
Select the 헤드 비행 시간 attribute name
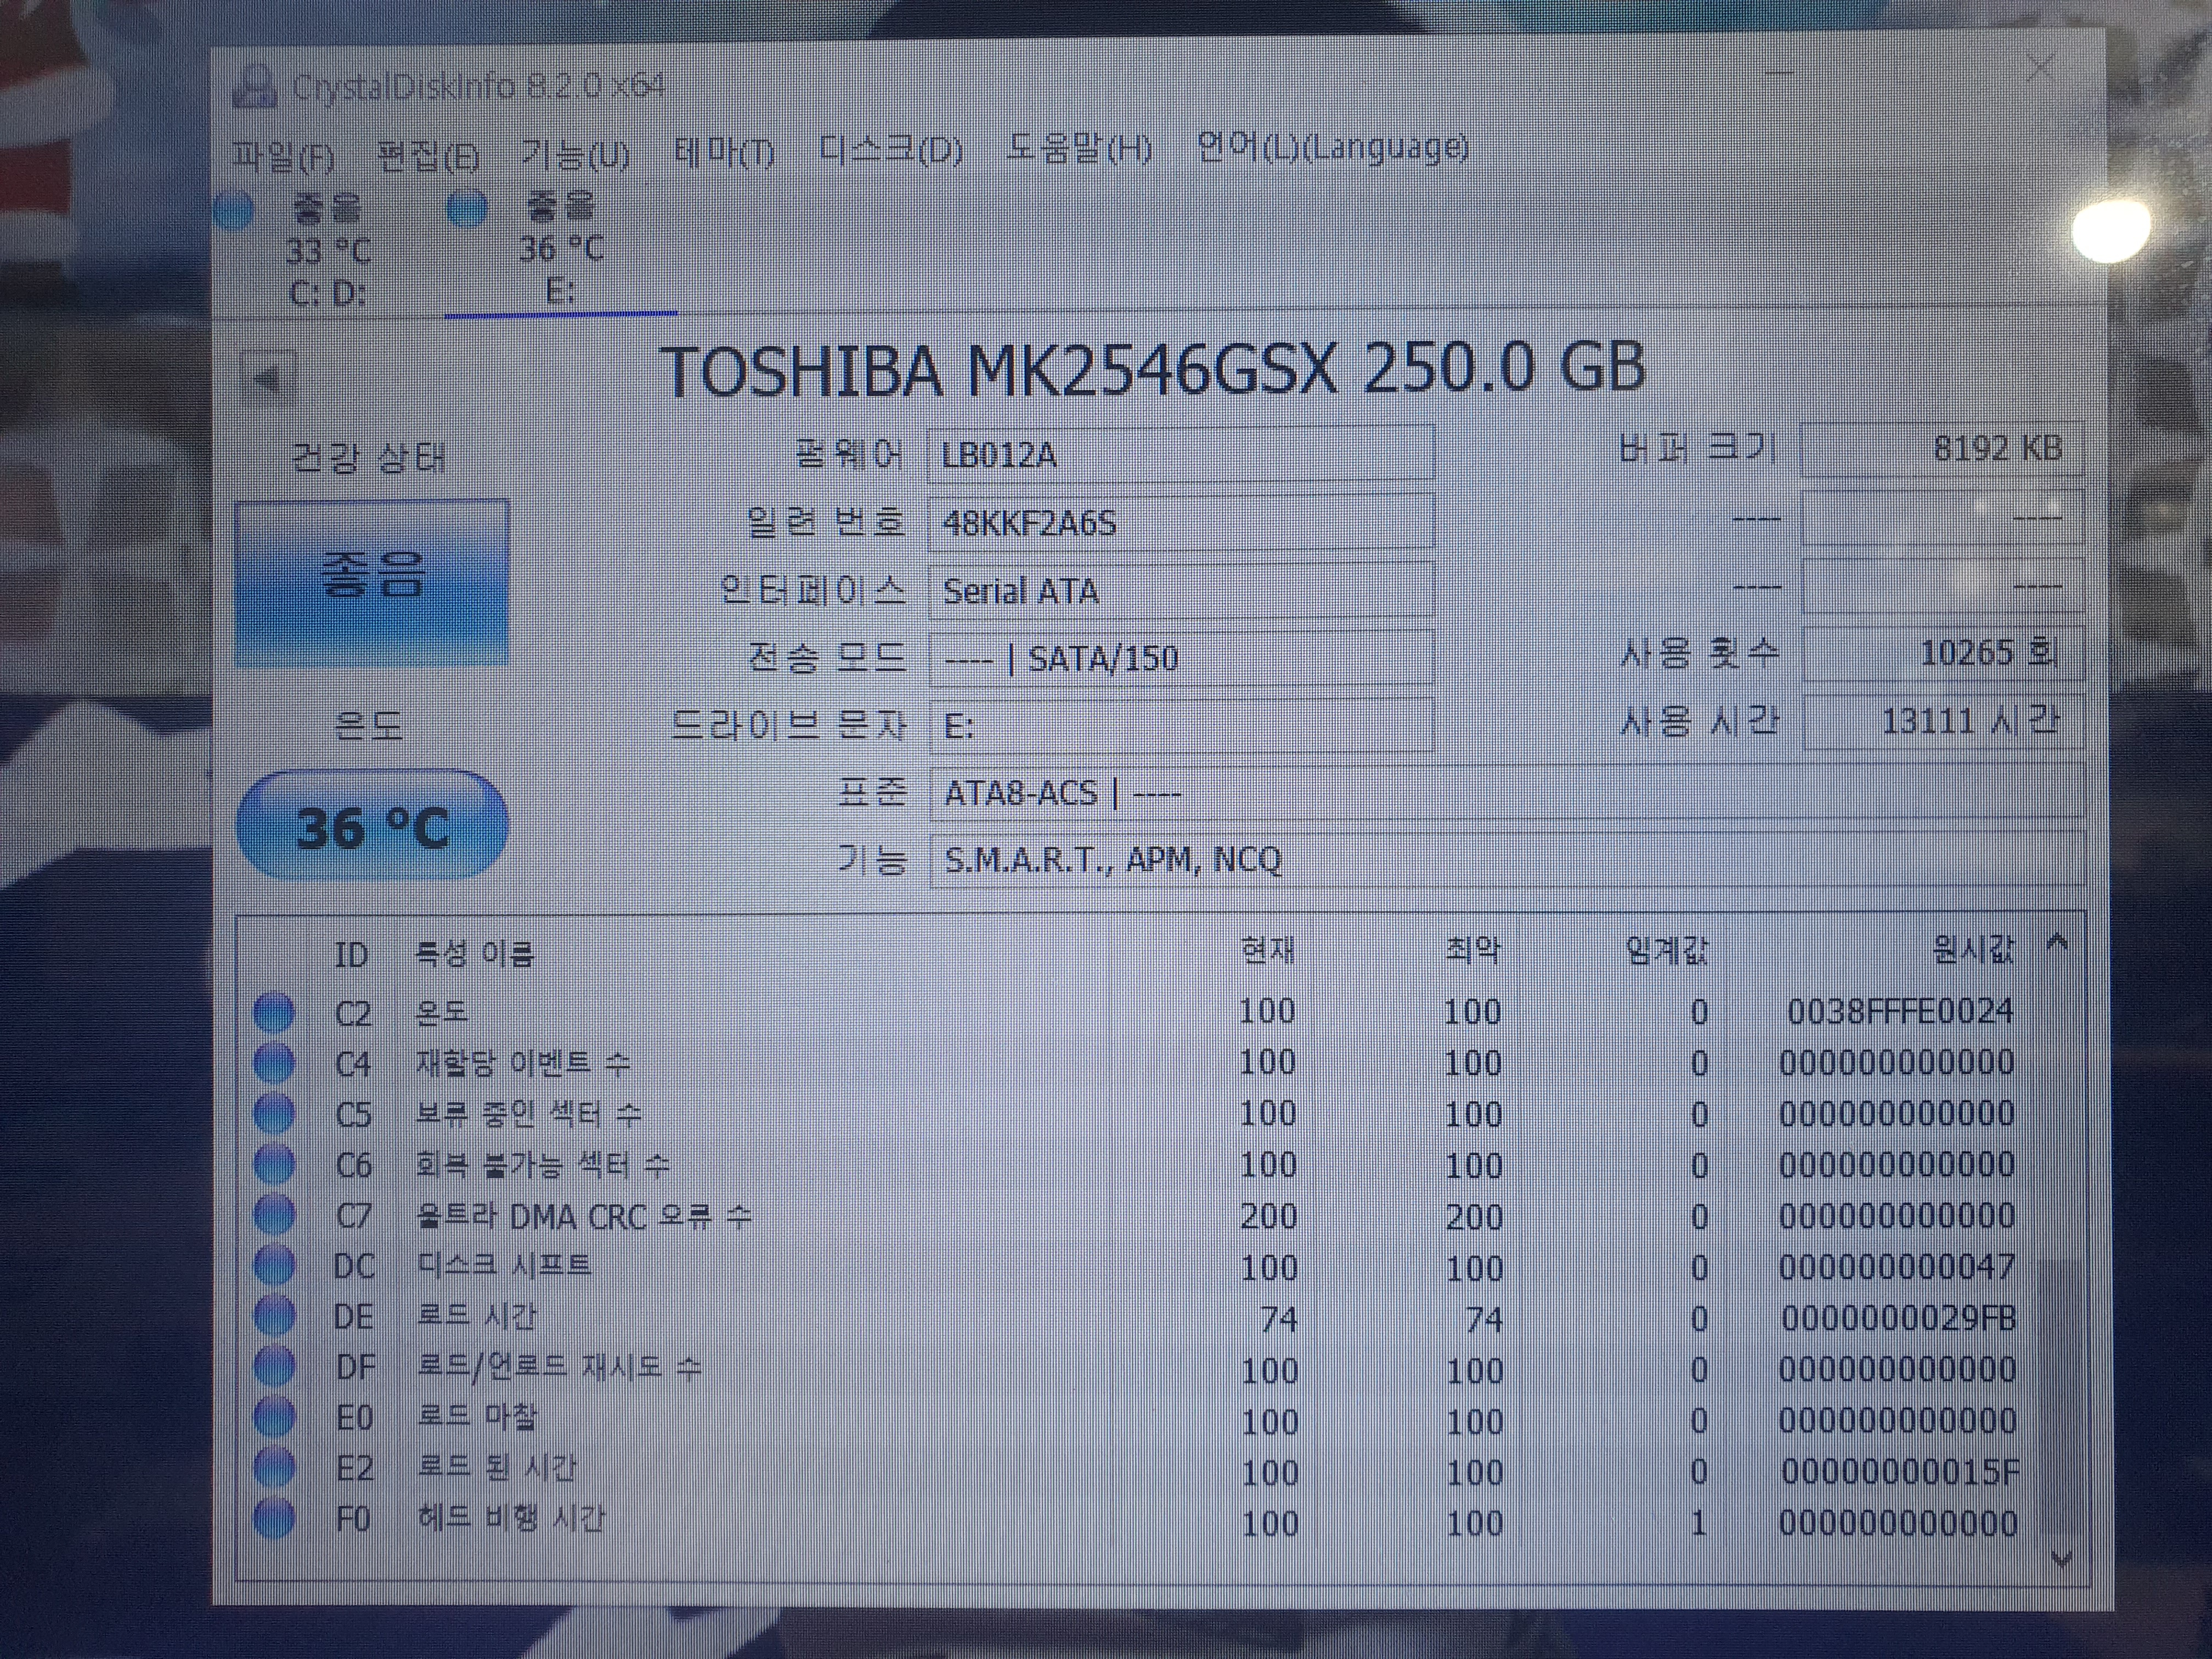point(510,1518)
